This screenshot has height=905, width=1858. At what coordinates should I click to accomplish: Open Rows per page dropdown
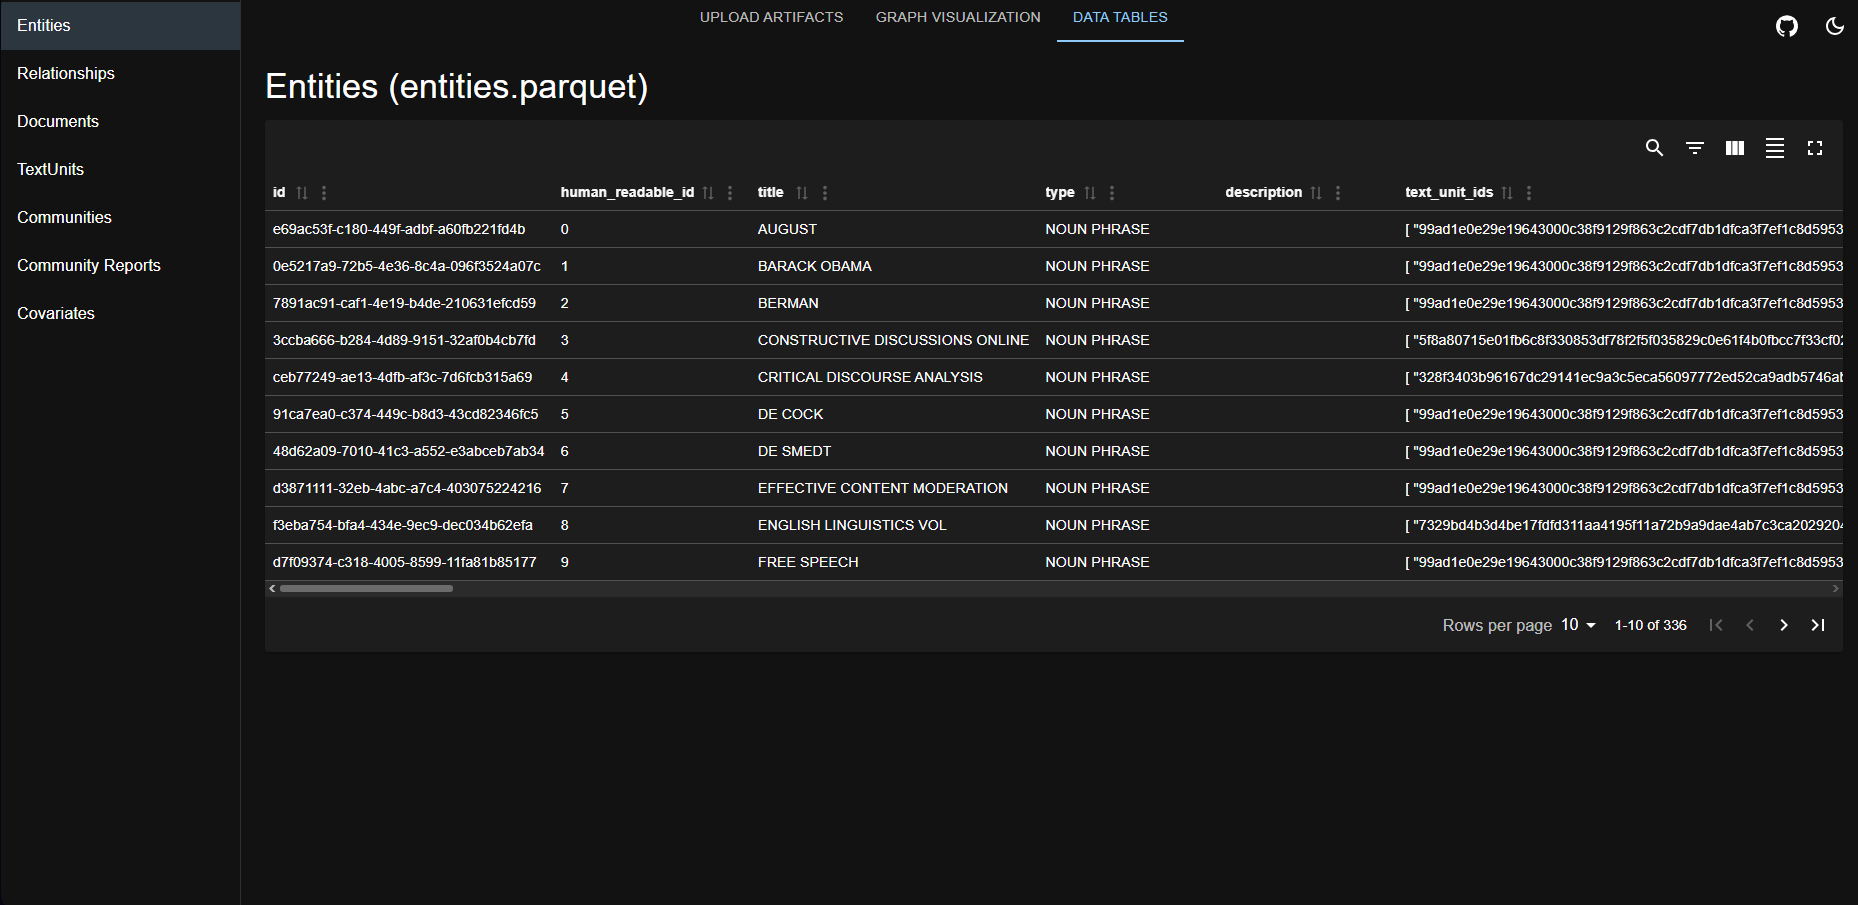point(1578,625)
